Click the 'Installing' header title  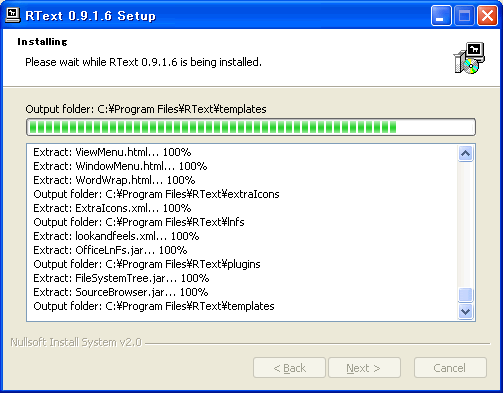click(x=42, y=42)
